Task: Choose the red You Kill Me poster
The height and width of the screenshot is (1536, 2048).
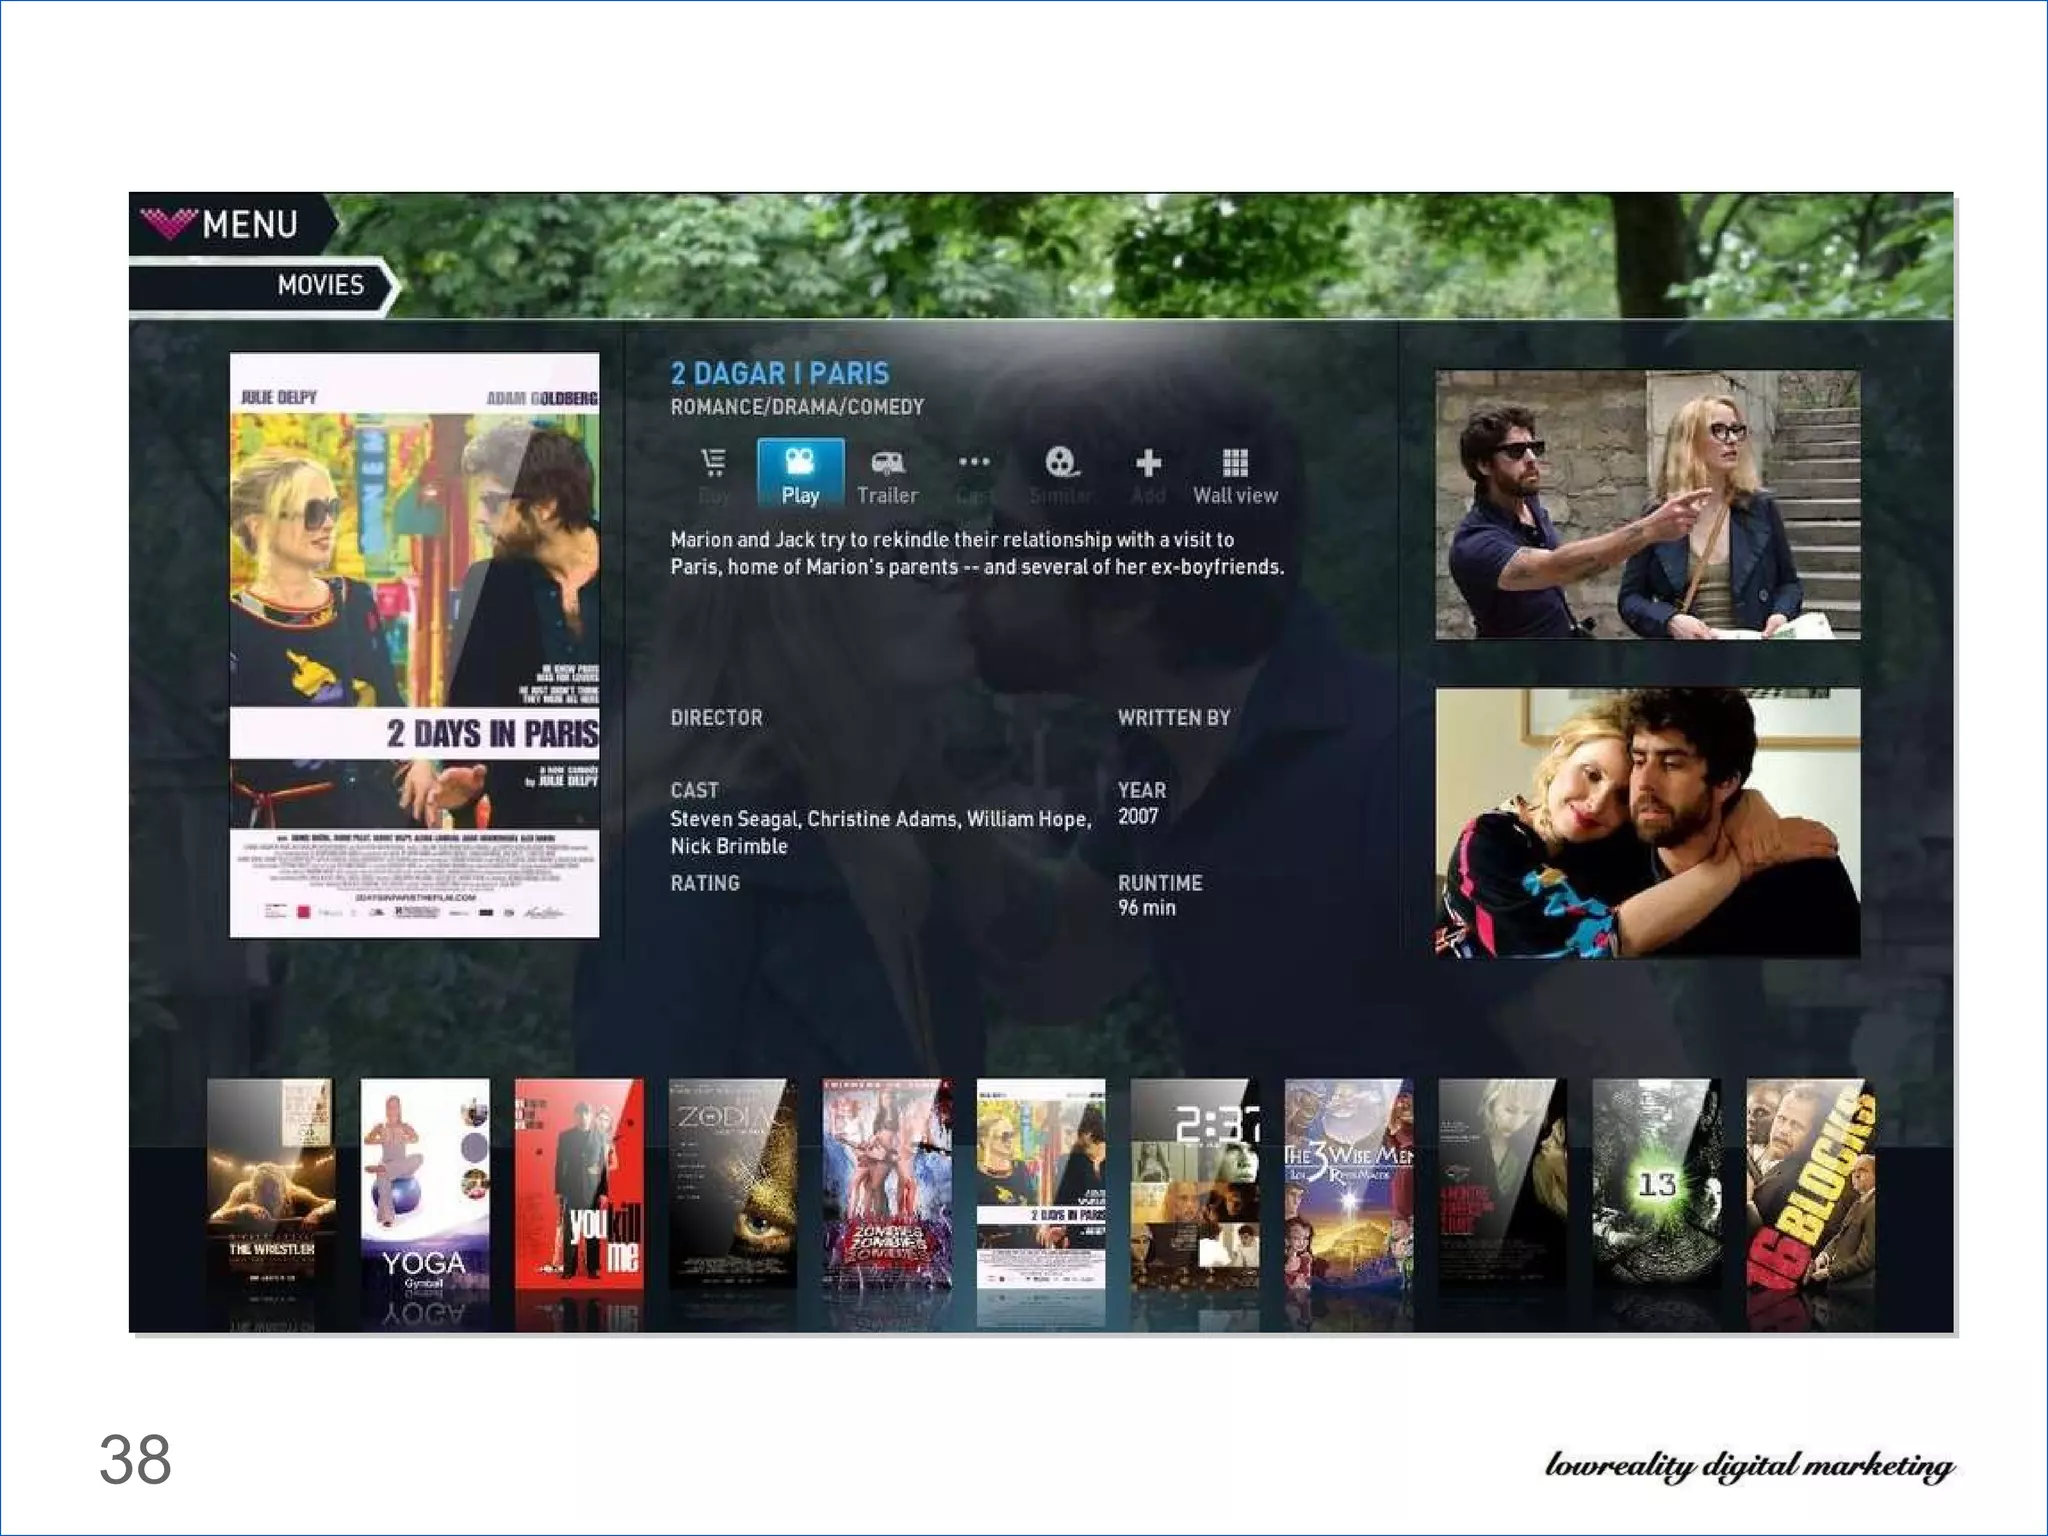Action: 579,1185
